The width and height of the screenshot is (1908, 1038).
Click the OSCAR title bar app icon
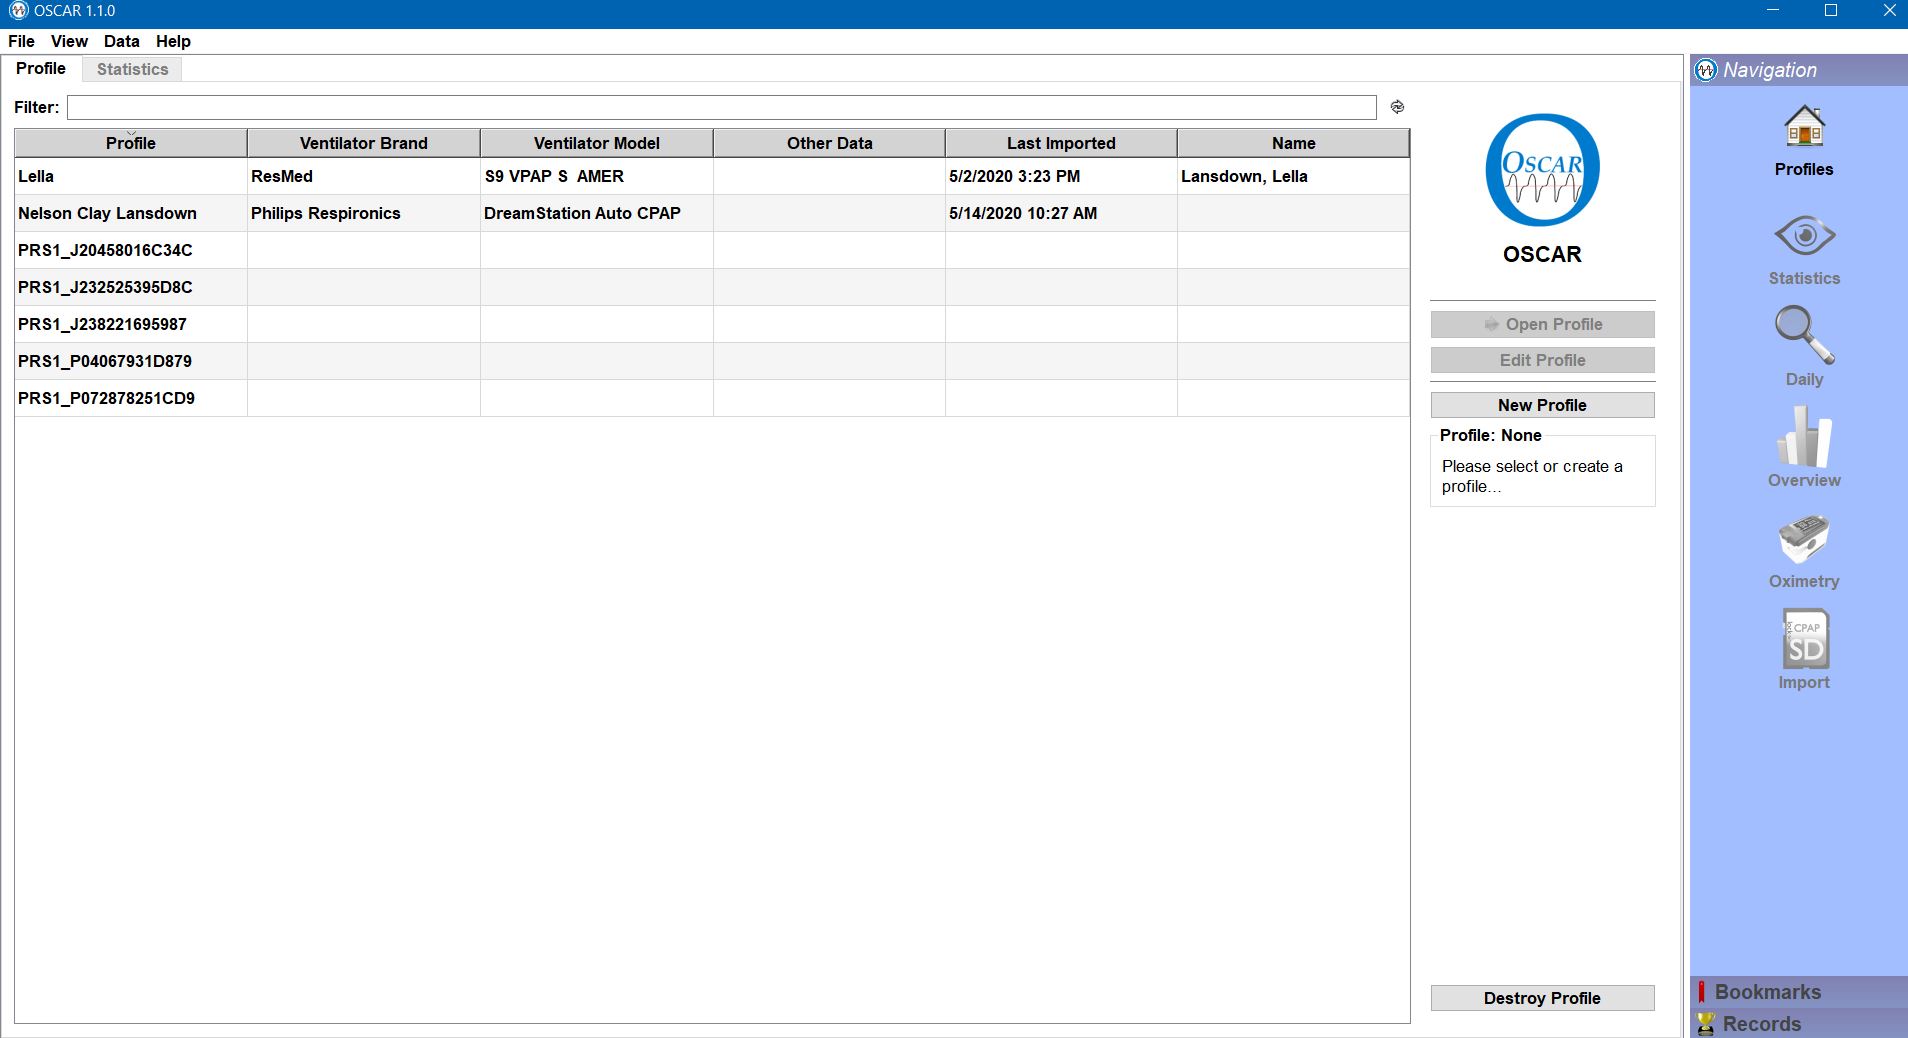pyautogui.click(x=18, y=11)
